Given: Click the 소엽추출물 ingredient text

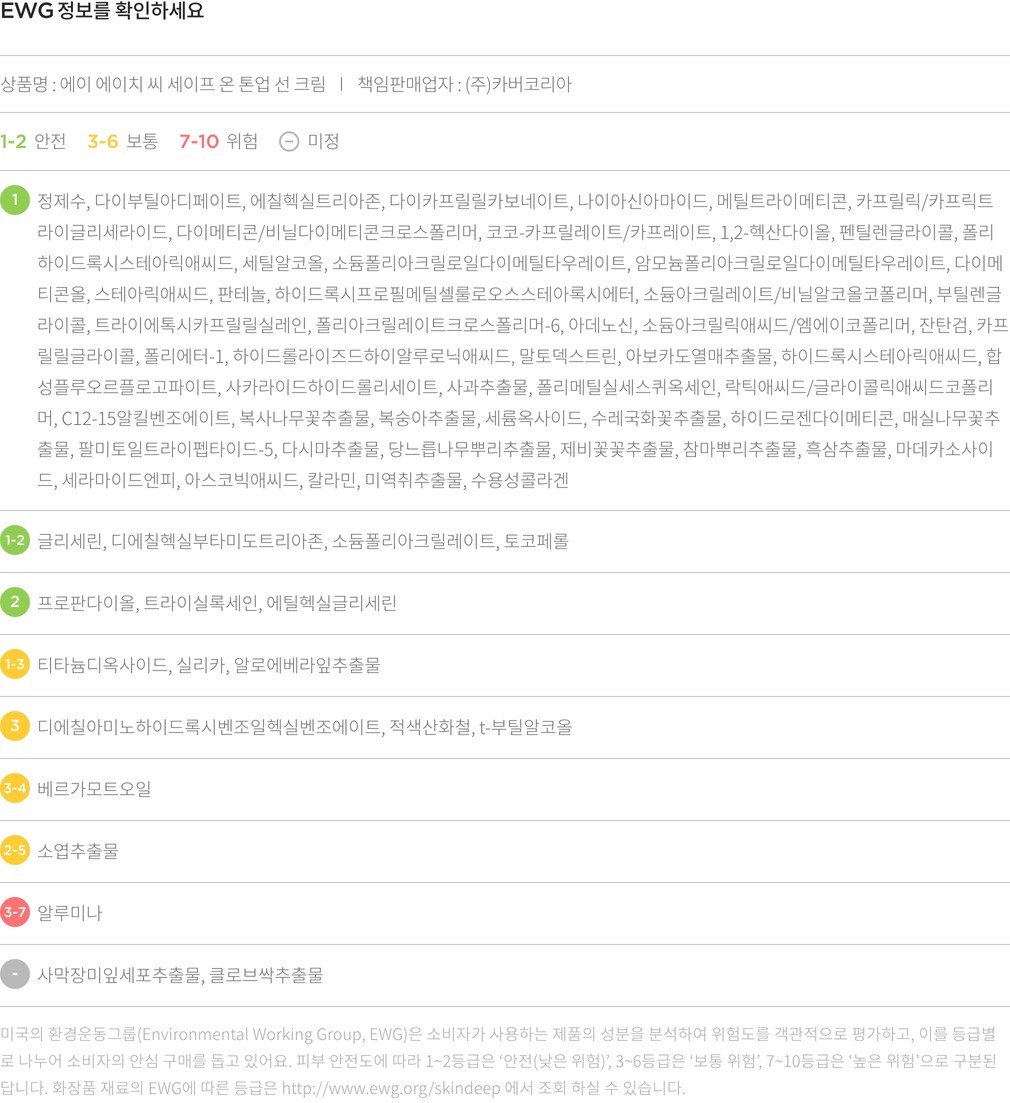Looking at the screenshot, I should coord(78,851).
